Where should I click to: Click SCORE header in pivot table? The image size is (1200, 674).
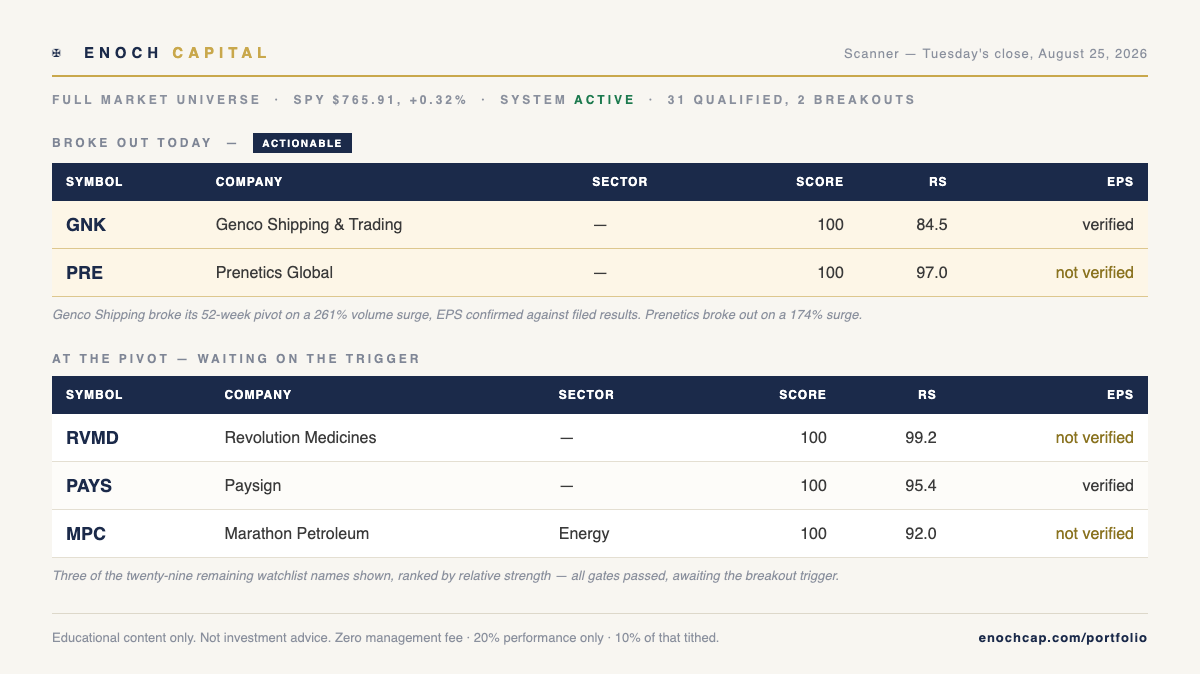[803, 395]
